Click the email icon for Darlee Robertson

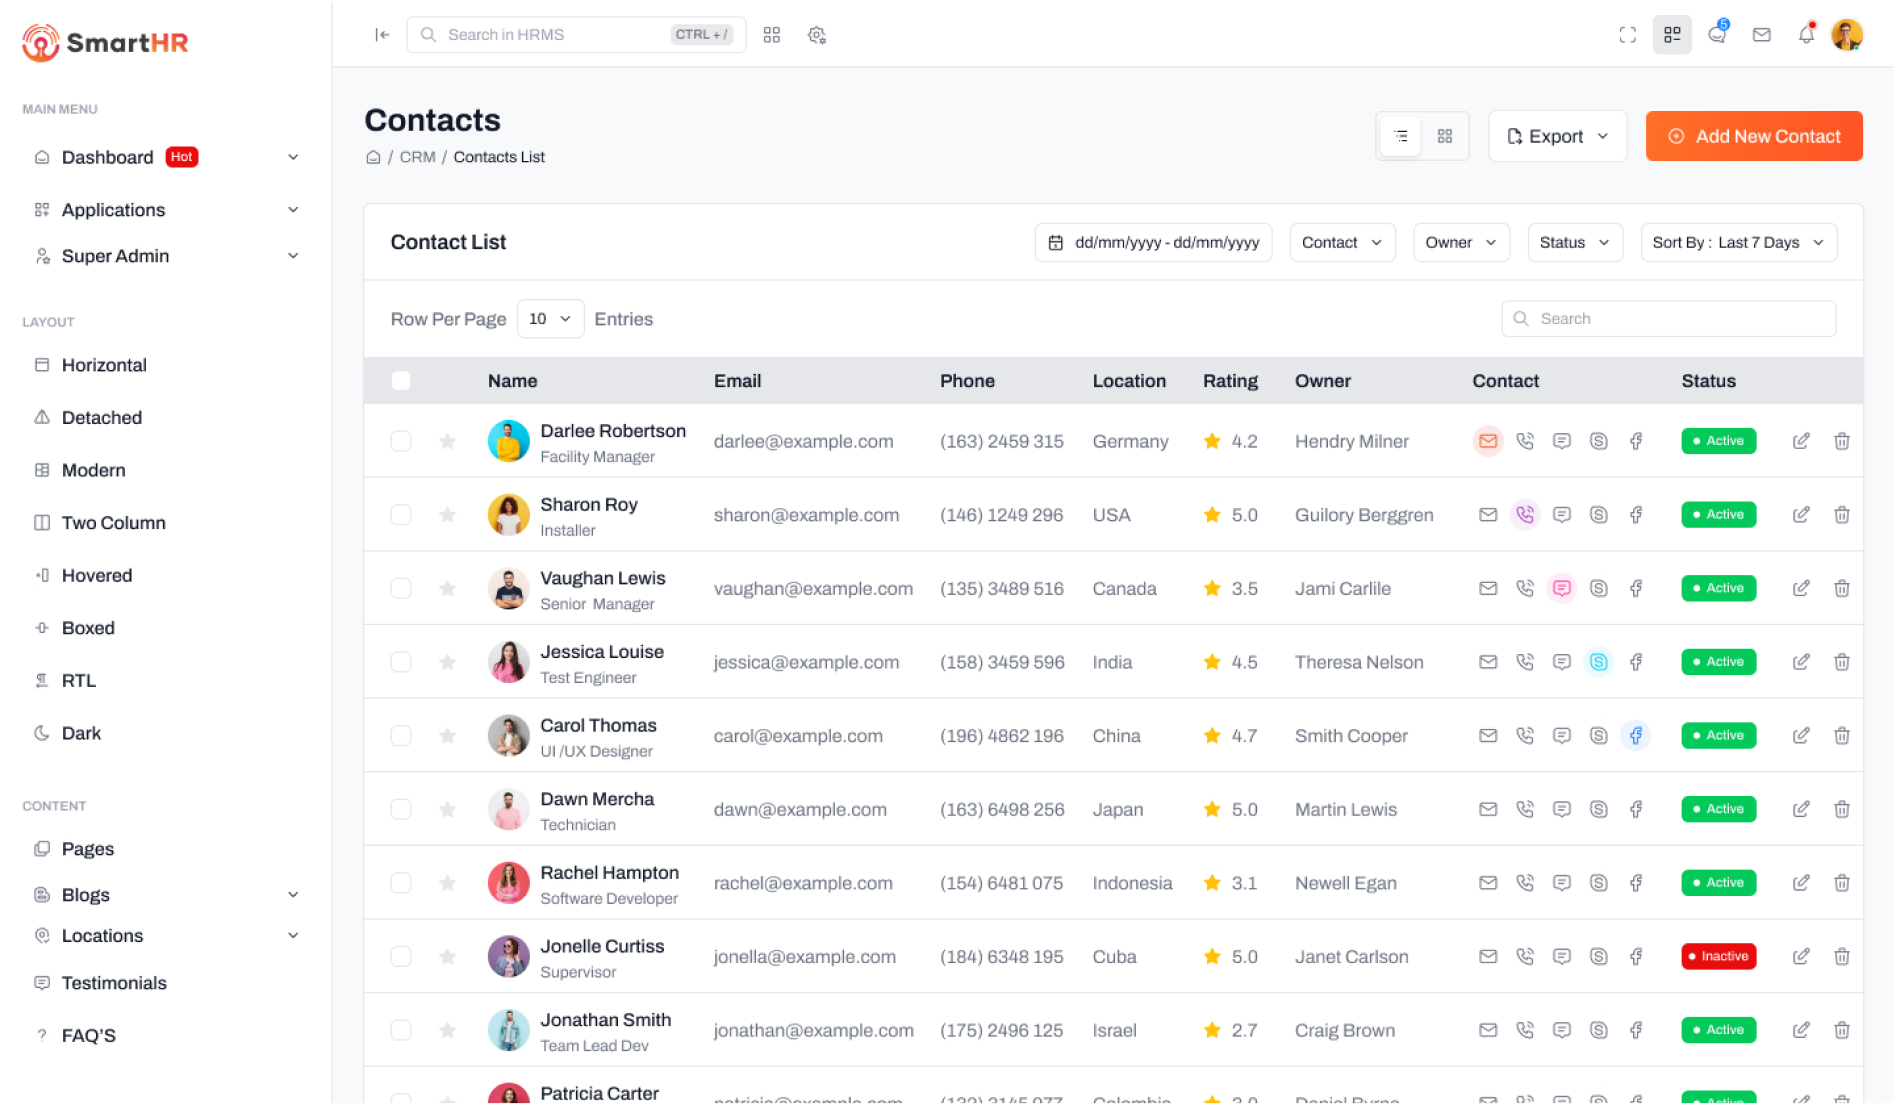[1488, 441]
